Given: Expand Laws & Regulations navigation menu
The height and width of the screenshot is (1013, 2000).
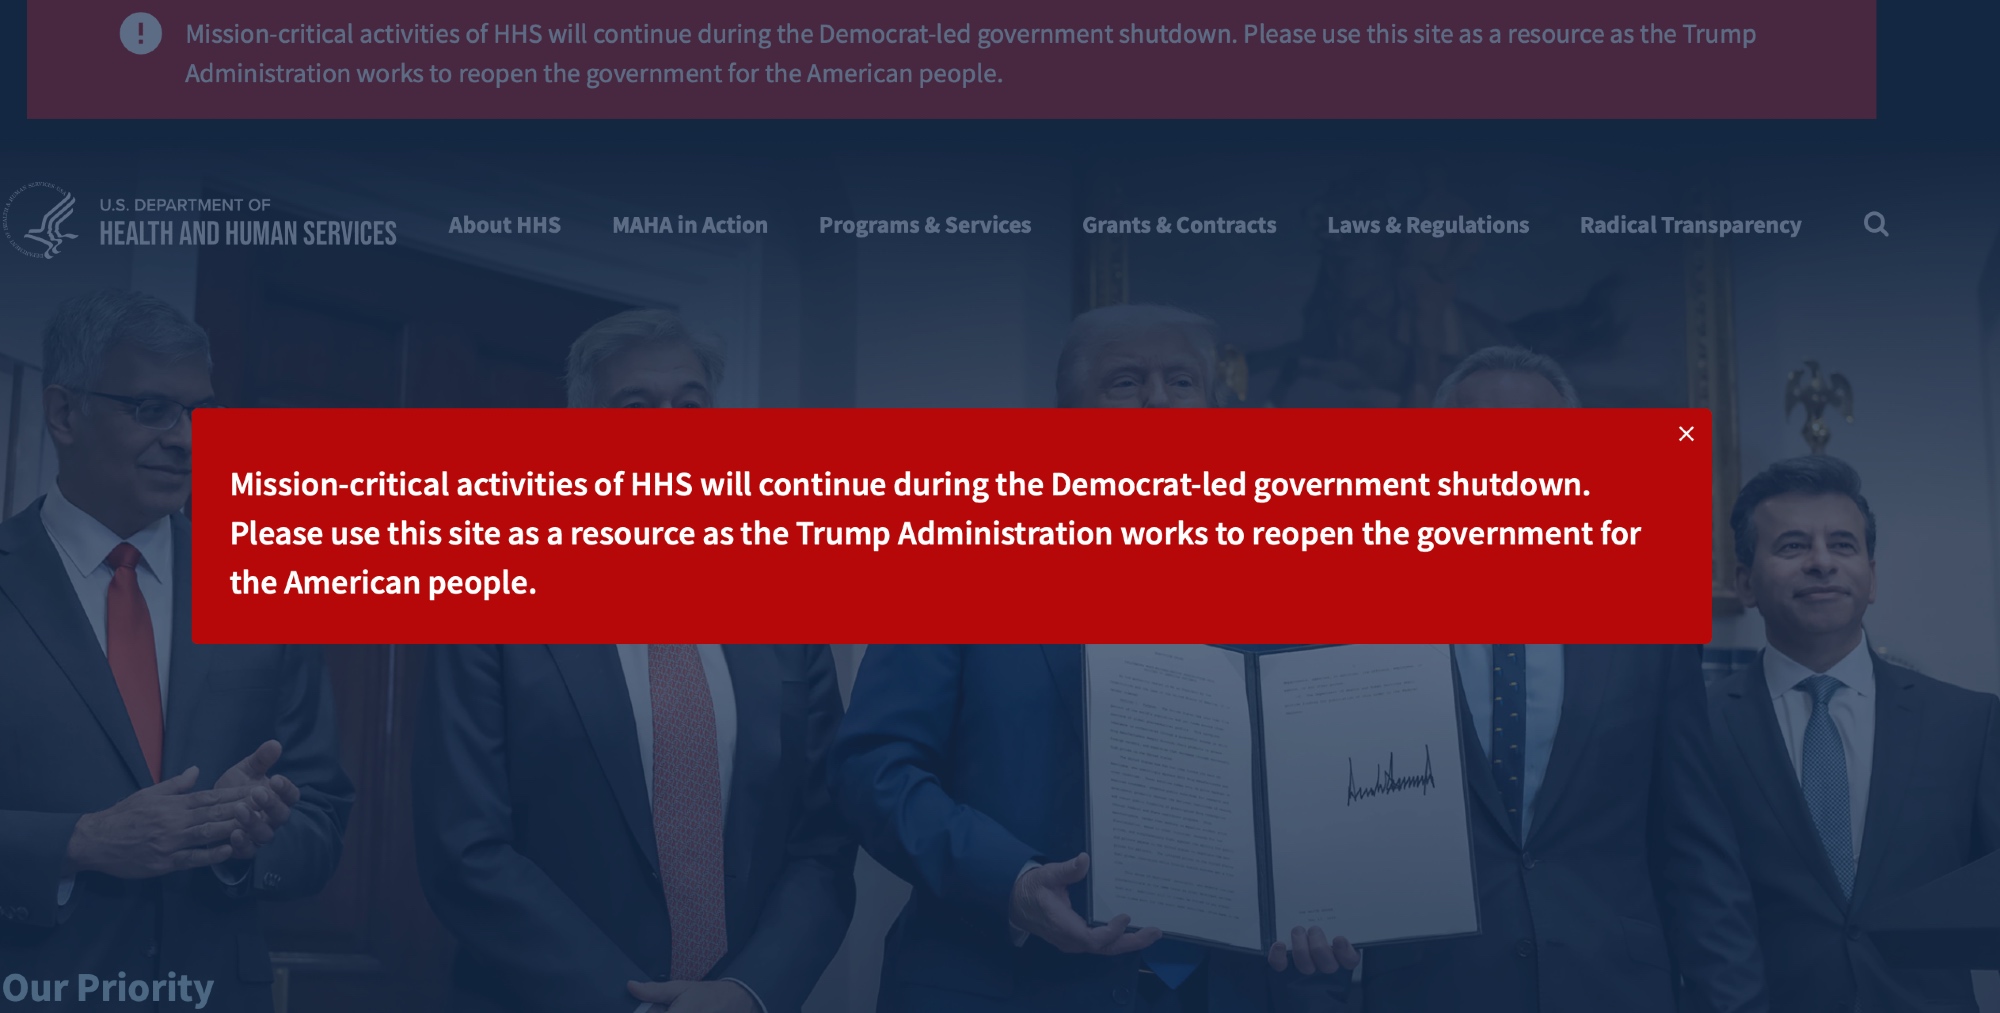Looking at the screenshot, I should click(x=1427, y=226).
